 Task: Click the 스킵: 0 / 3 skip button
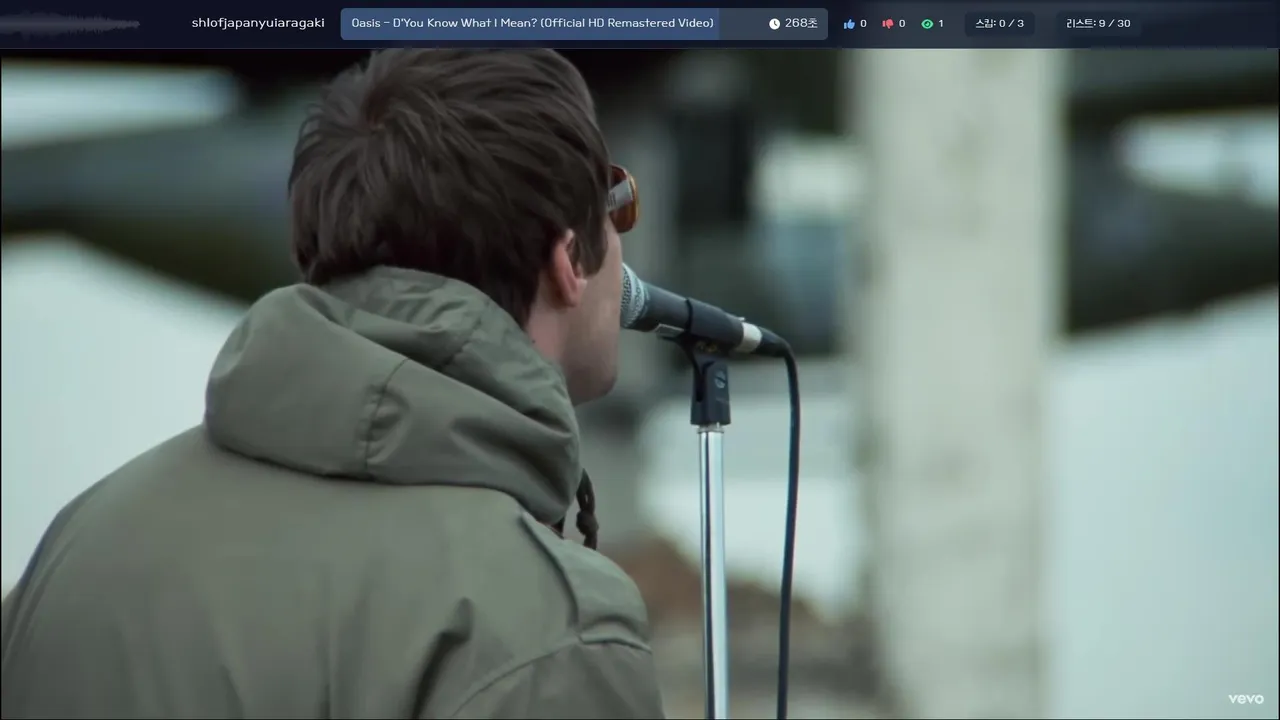tap(1000, 24)
